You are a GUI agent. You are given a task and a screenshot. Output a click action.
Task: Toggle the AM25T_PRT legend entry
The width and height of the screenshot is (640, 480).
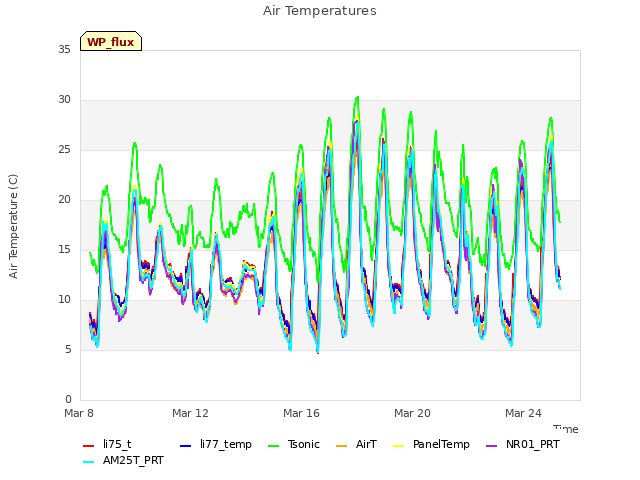[x=123, y=460]
